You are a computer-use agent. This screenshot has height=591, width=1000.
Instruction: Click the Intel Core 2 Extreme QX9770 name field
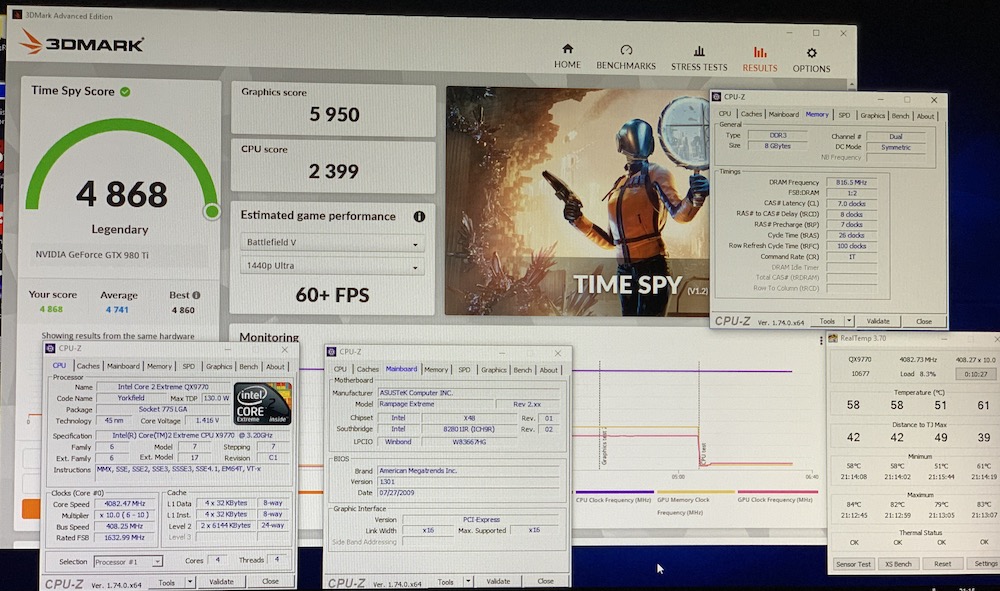click(x=164, y=387)
